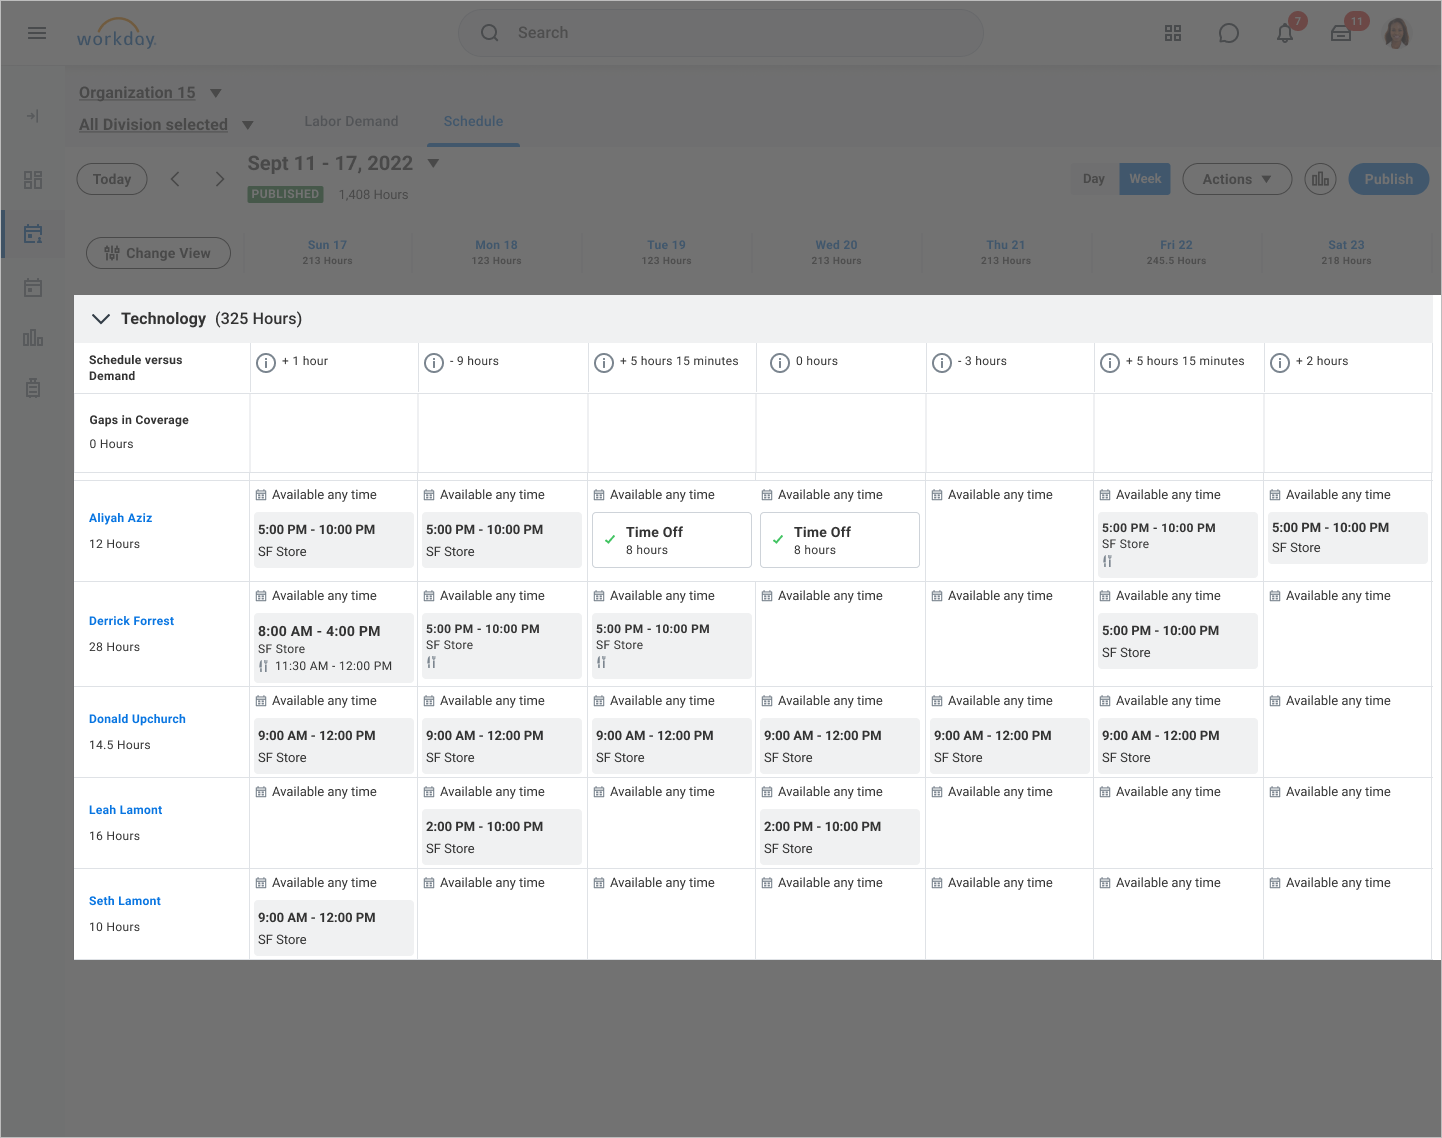1442x1138 pixels.
Task: View info icon for Tuesday + 5 hours 15 minutes
Action: (604, 363)
